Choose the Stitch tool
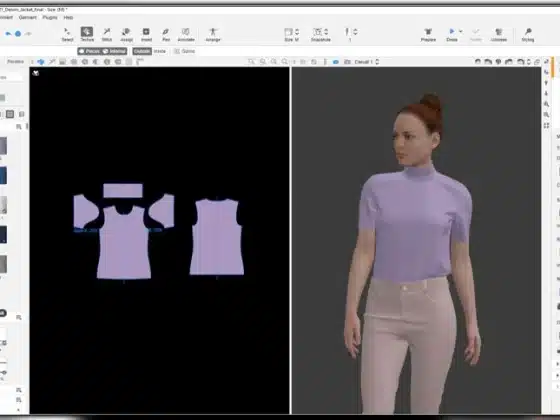Viewport: 560px width, 420px height. (x=107, y=35)
